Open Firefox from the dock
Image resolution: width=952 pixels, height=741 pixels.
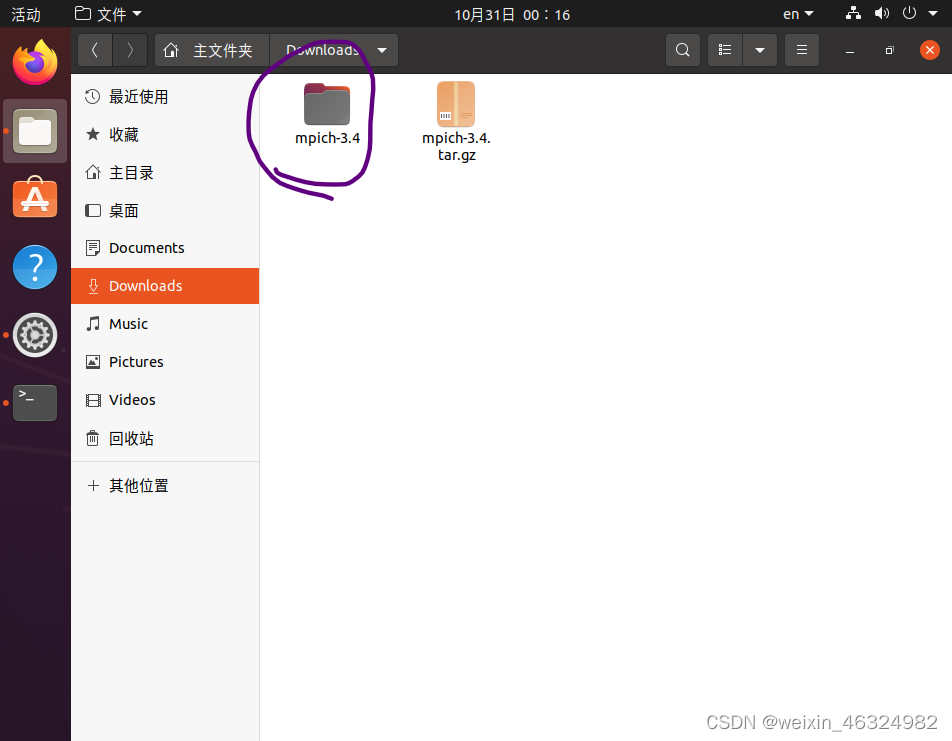click(35, 62)
